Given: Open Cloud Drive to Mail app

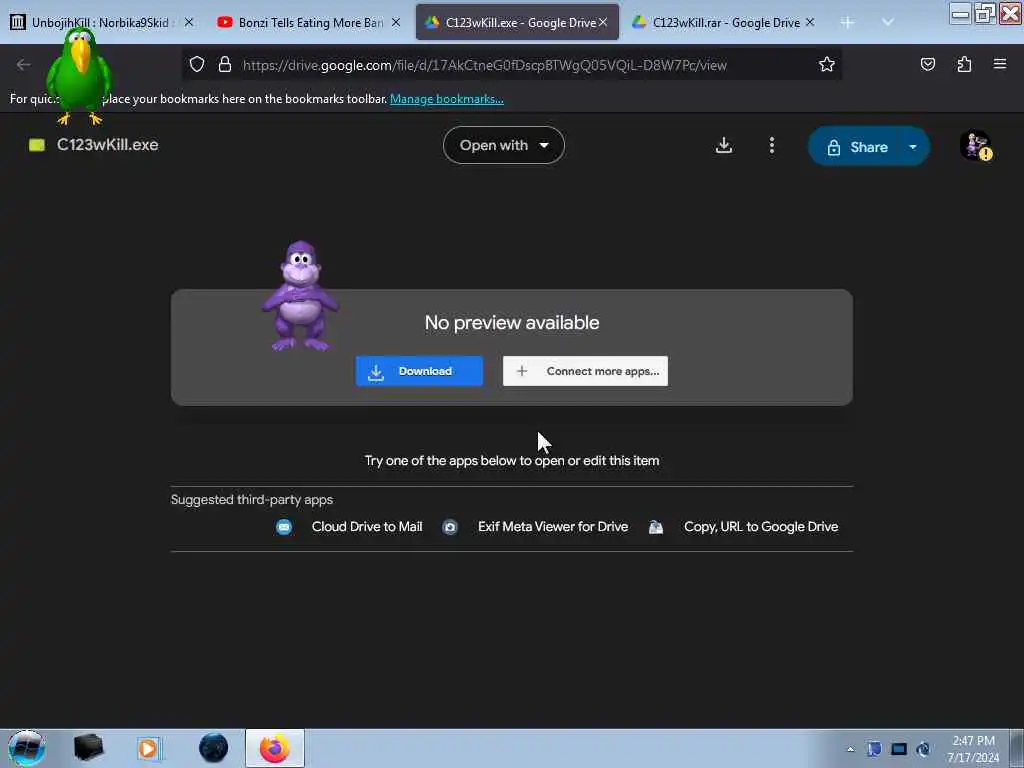Looking at the screenshot, I should tap(367, 526).
